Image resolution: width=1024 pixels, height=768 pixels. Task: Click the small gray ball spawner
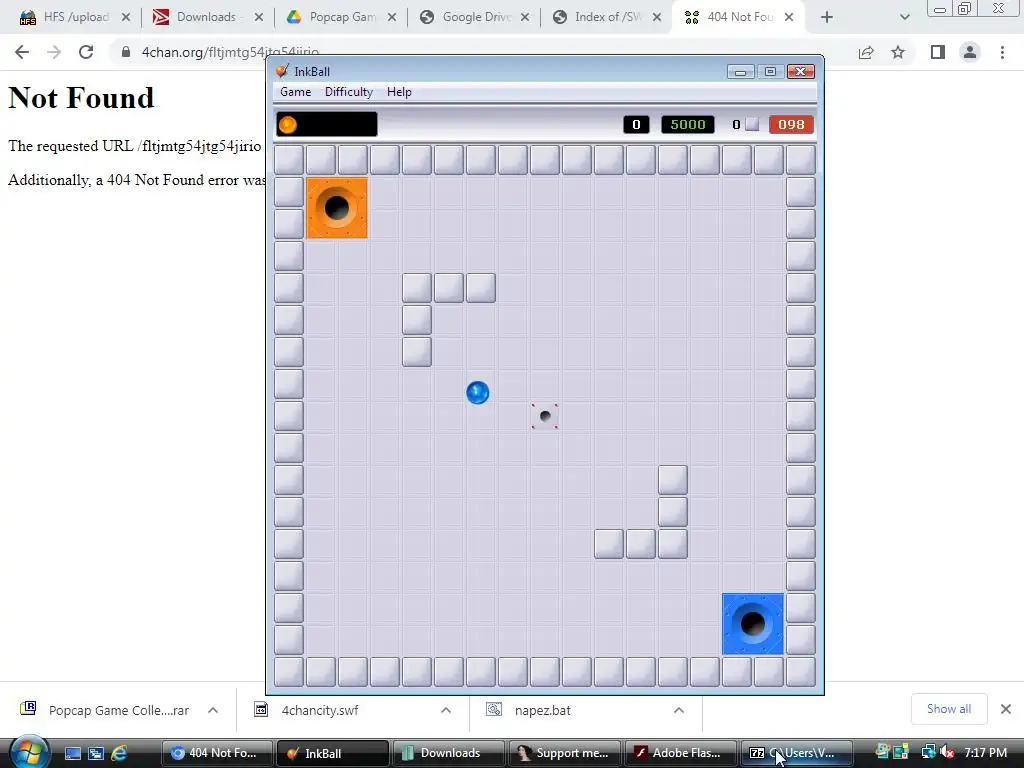tap(545, 416)
